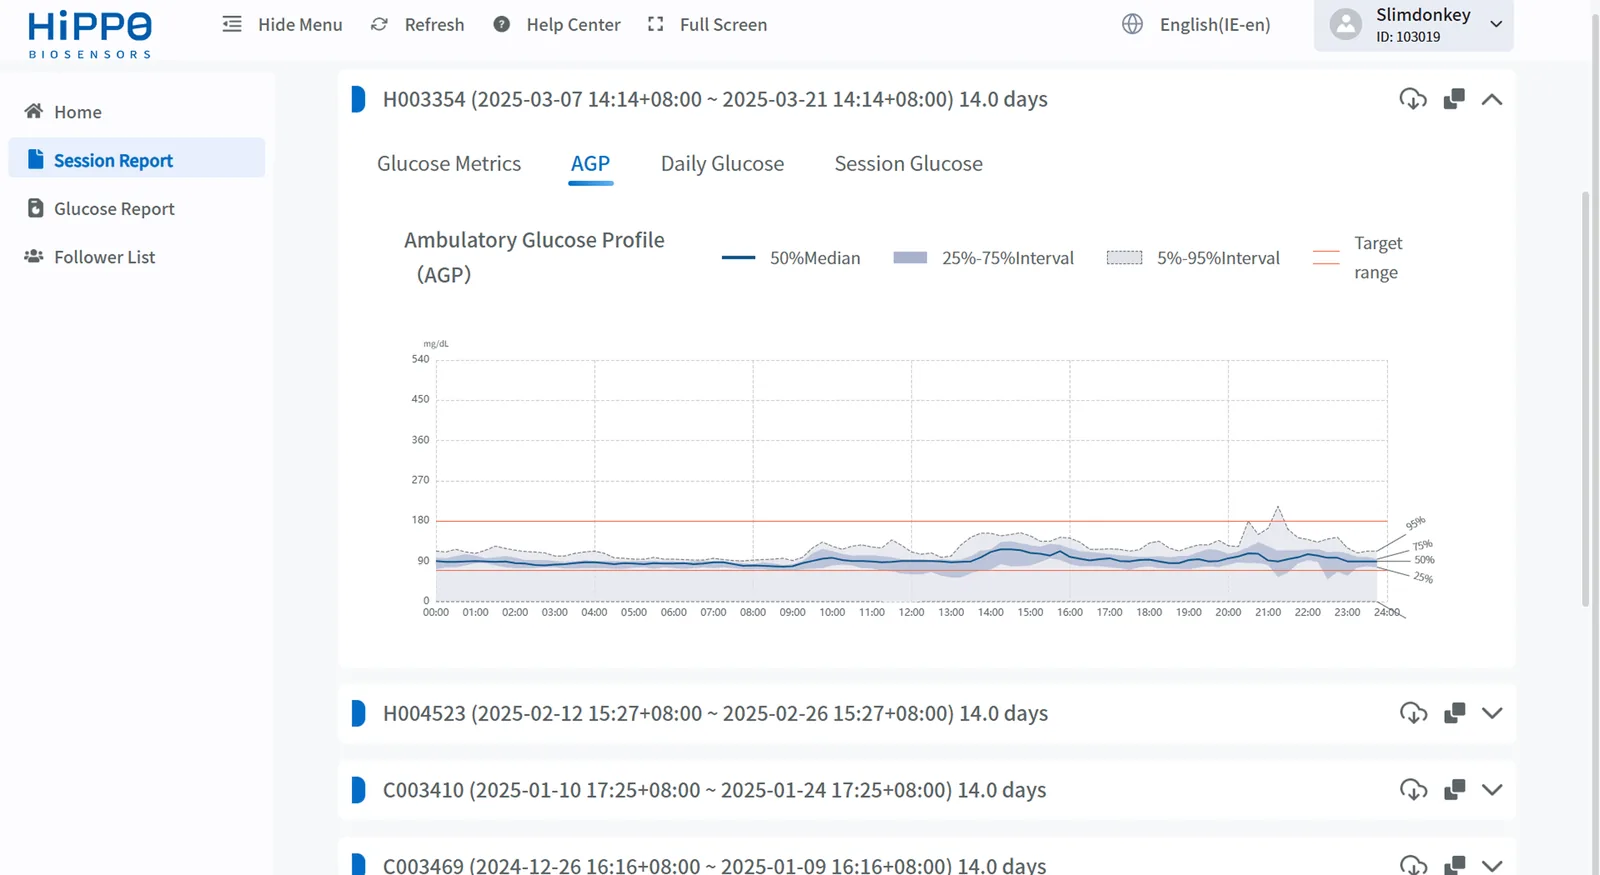
Task: Toggle the 25%-75%Interval legend series
Action: coord(983,258)
